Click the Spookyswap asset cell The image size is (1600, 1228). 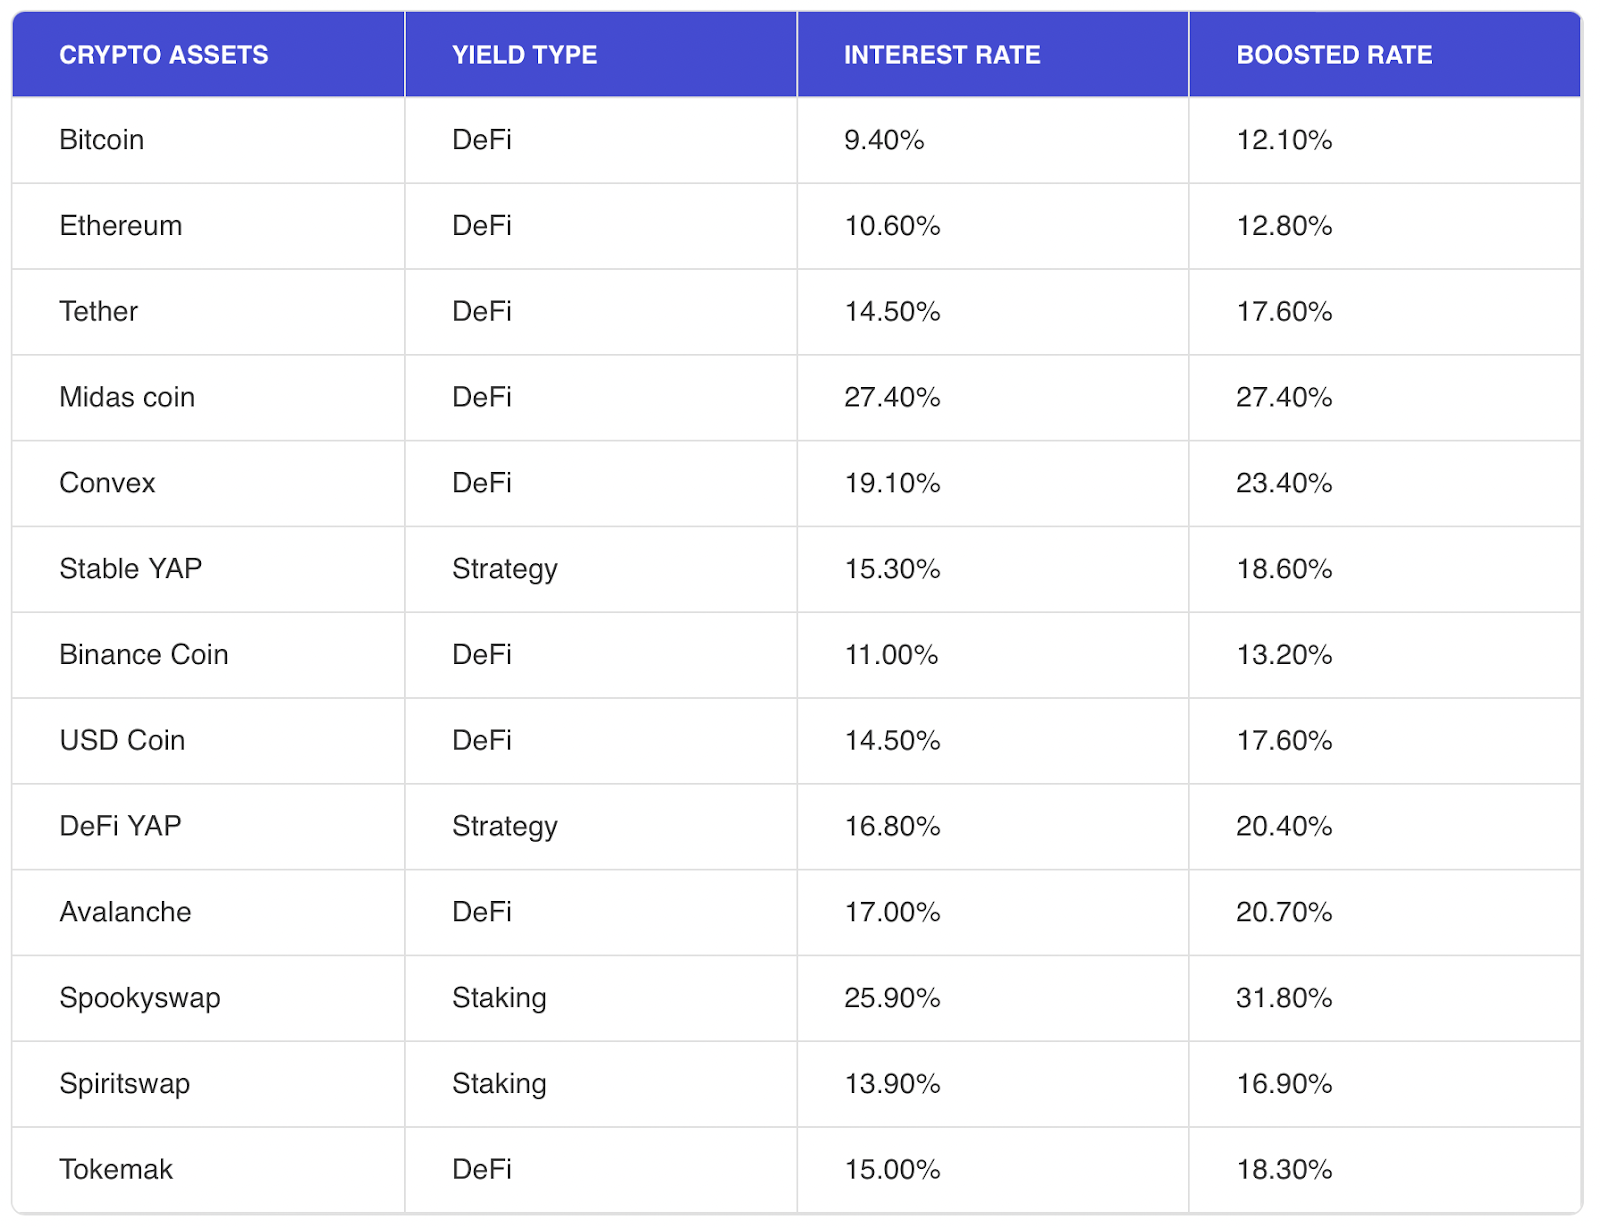tap(140, 998)
